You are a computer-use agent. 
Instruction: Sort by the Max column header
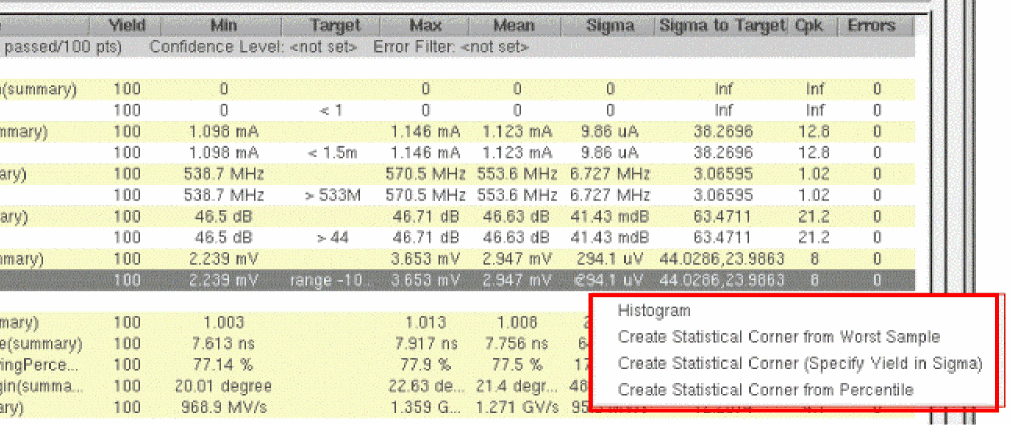(x=424, y=26)
